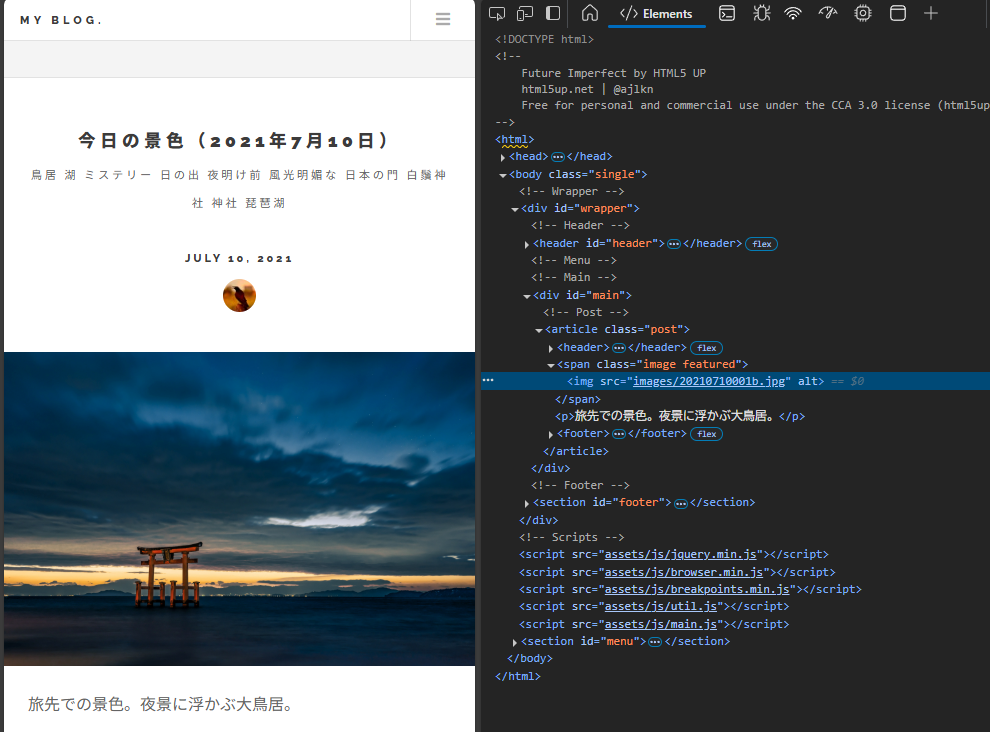990x732 pixels.
Task: Select the <!-- Menu --> comment
Action: click(x=574, y=260)
